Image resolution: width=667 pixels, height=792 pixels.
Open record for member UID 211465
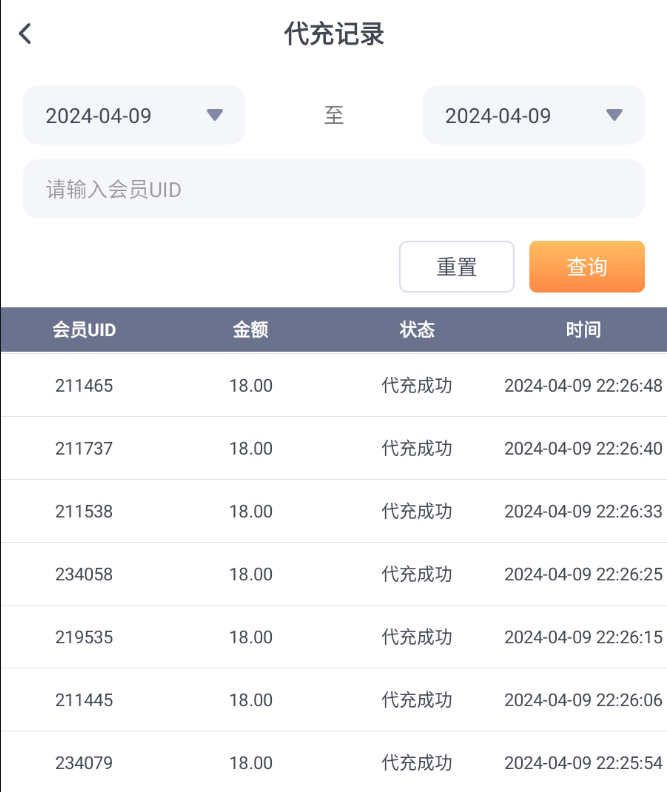[x=84, y=386]
